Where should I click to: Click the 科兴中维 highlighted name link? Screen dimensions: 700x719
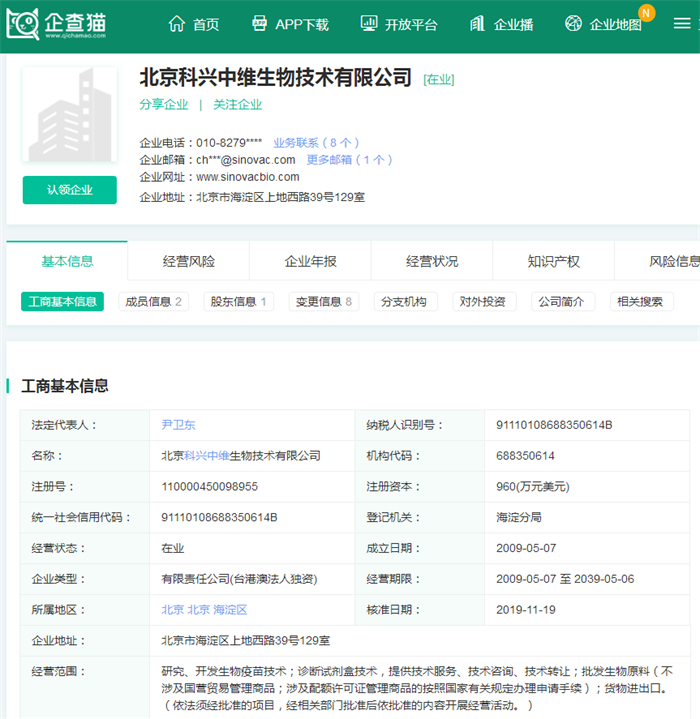(x=207, y=456)
